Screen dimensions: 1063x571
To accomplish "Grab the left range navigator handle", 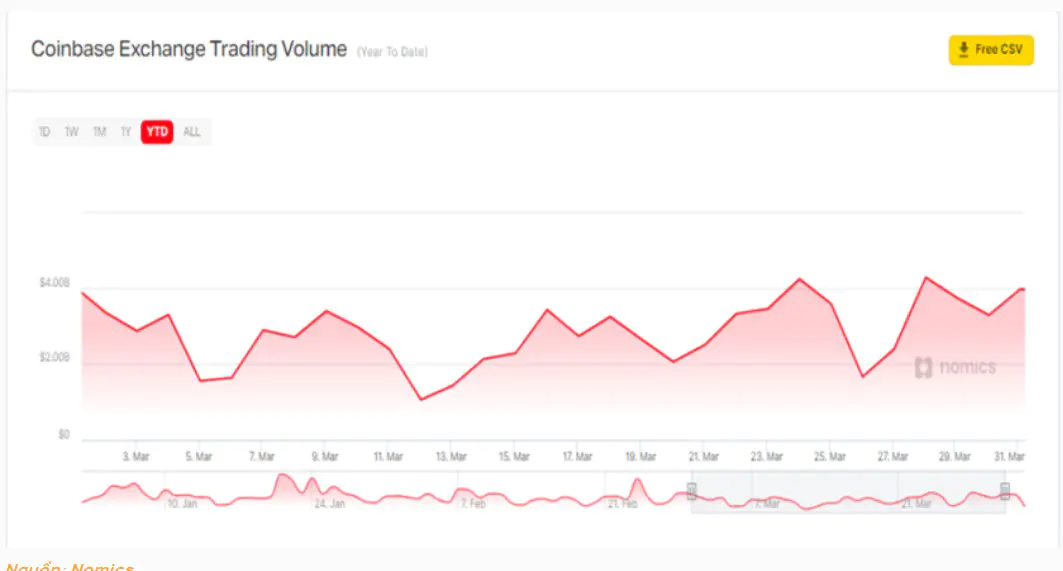I will [x=691, y=491].
